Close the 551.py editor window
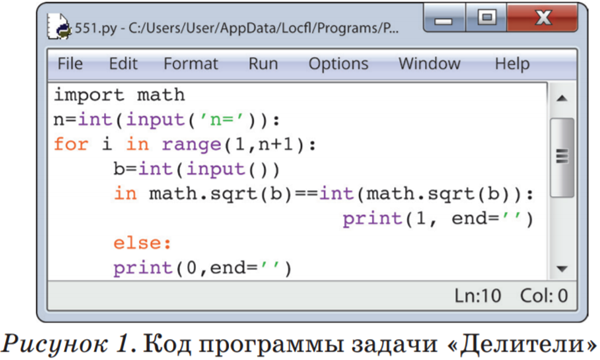Image resolution: width=600 pixels, height=360 pixels. click(542, 18)
